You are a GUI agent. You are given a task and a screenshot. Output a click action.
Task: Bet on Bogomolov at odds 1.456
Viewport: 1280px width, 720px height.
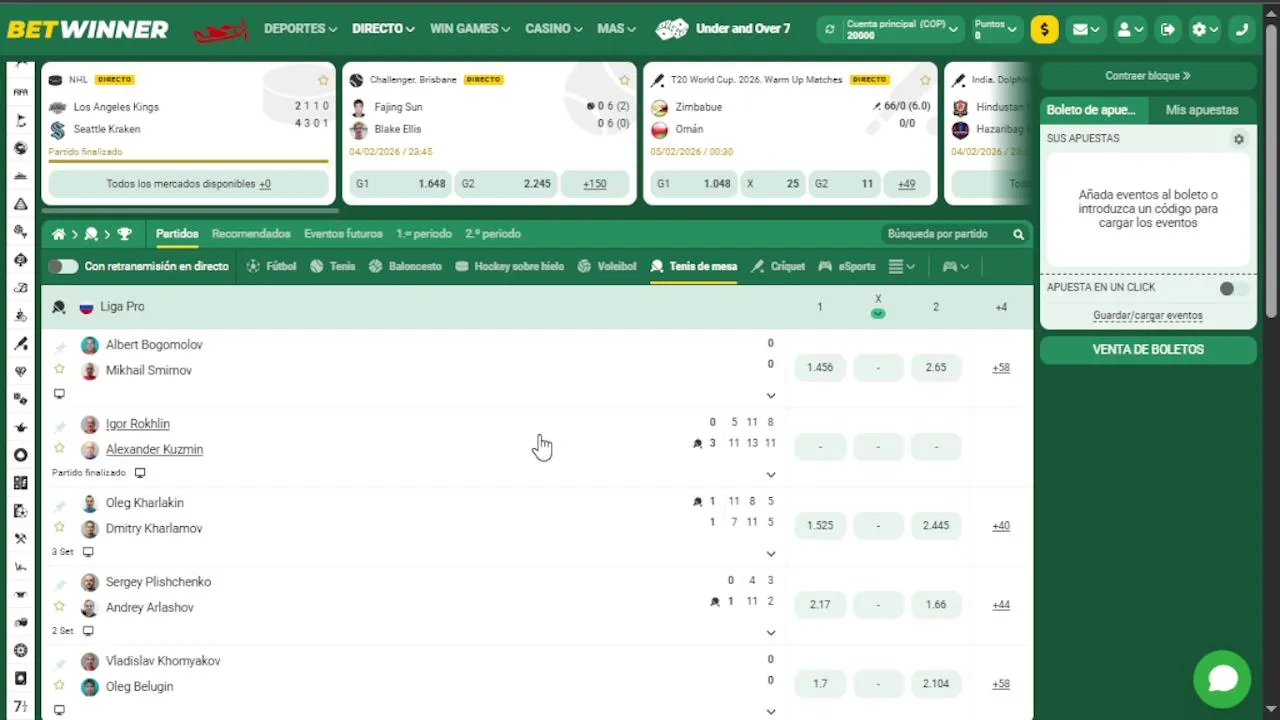[x=820, y=368]
